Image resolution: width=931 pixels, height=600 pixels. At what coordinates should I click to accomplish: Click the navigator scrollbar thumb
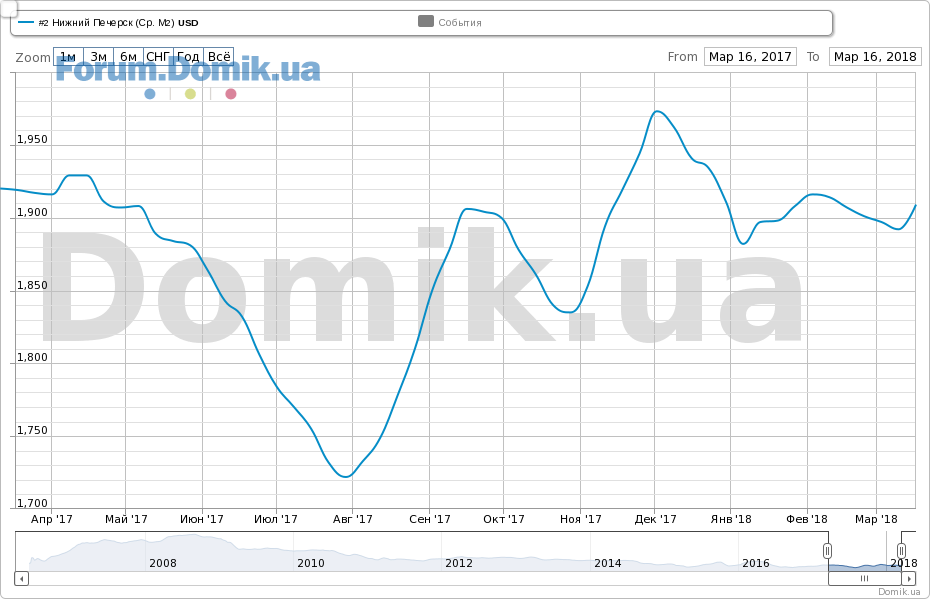(865, 578)
